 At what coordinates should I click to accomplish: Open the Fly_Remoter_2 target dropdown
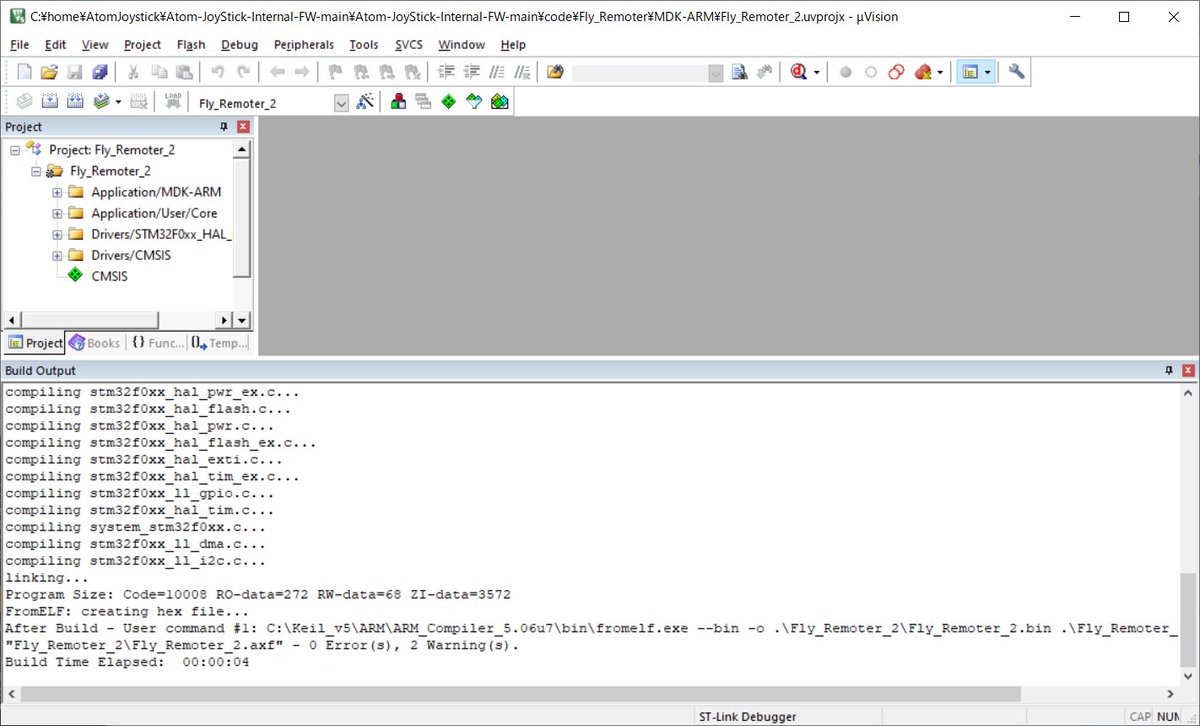click(341, 103)
